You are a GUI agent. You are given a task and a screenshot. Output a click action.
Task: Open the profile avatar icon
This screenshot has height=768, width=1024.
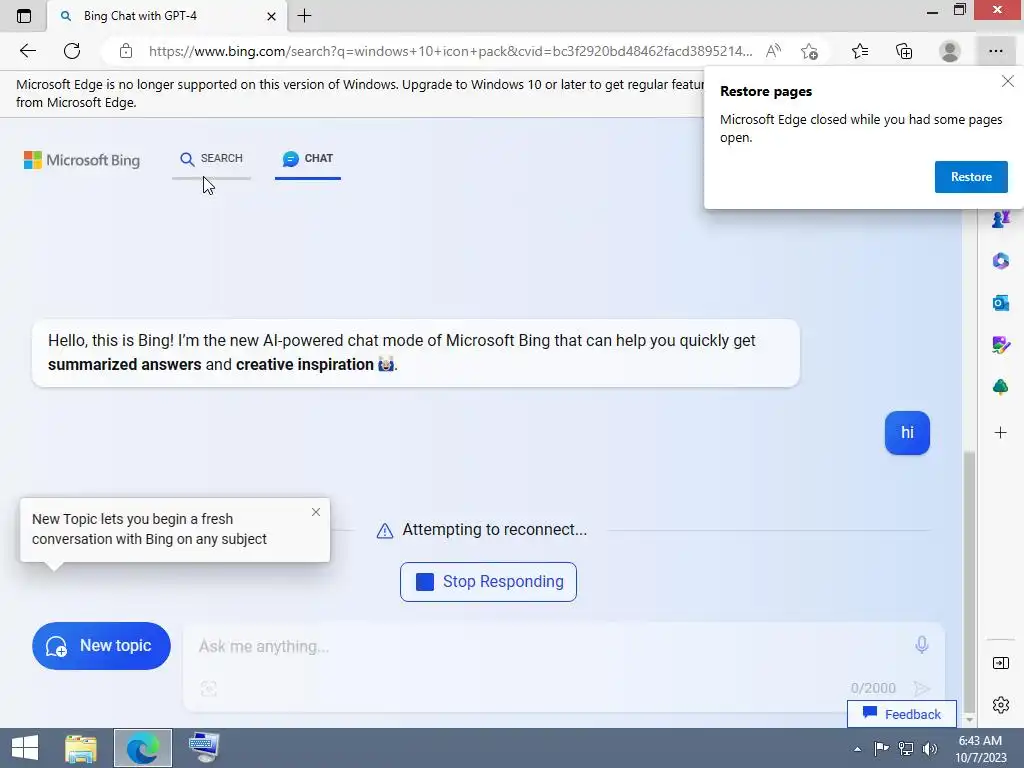950,51
